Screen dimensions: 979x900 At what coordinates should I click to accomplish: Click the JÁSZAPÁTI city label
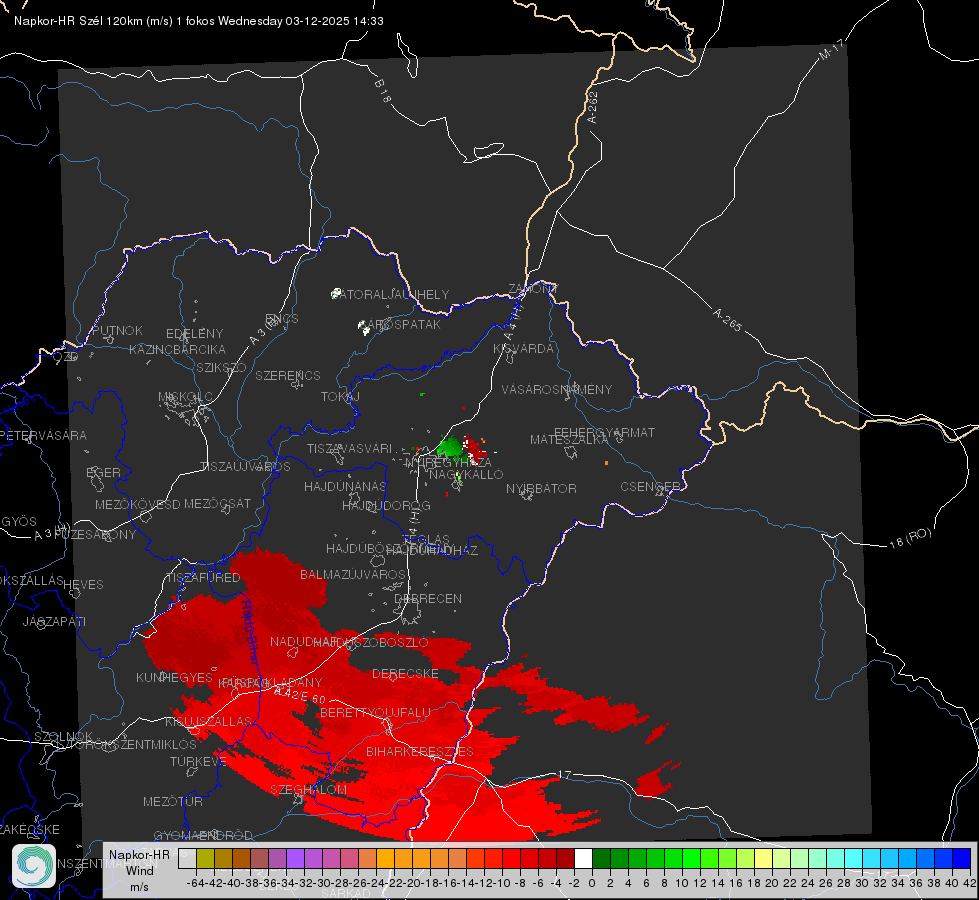coord(54,621)
